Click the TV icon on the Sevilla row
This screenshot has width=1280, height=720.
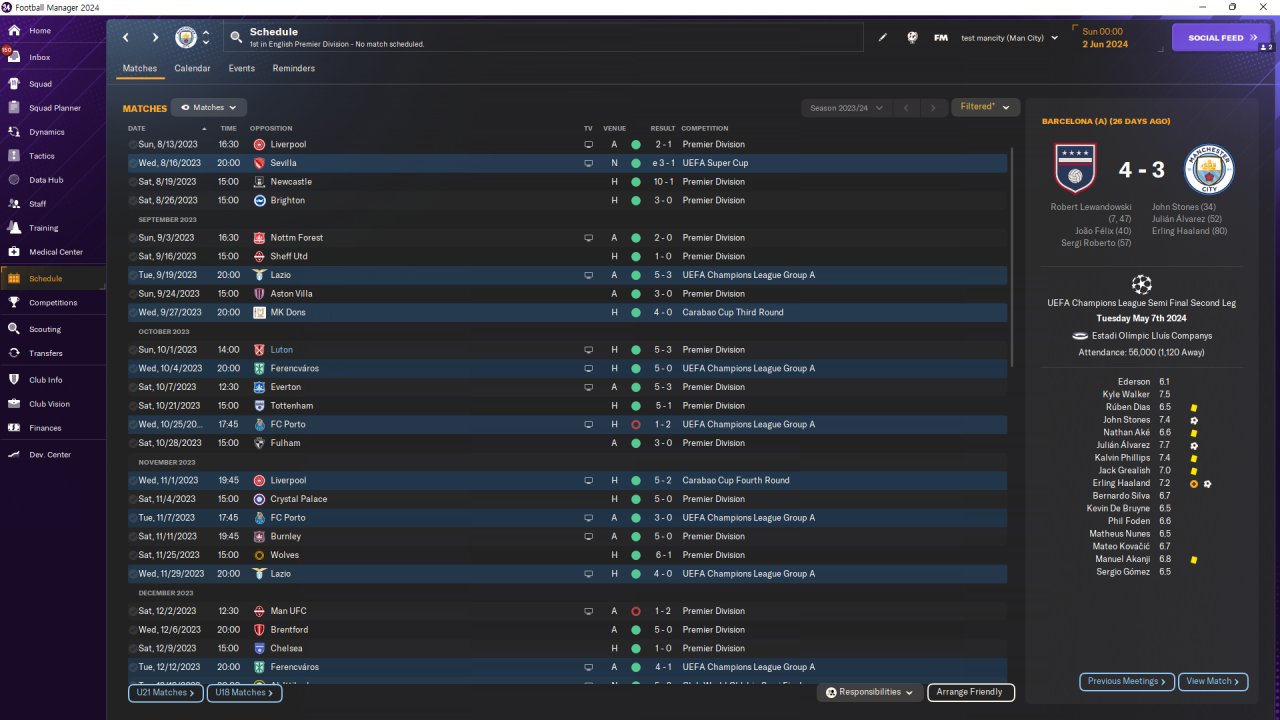tap(588, 163)
